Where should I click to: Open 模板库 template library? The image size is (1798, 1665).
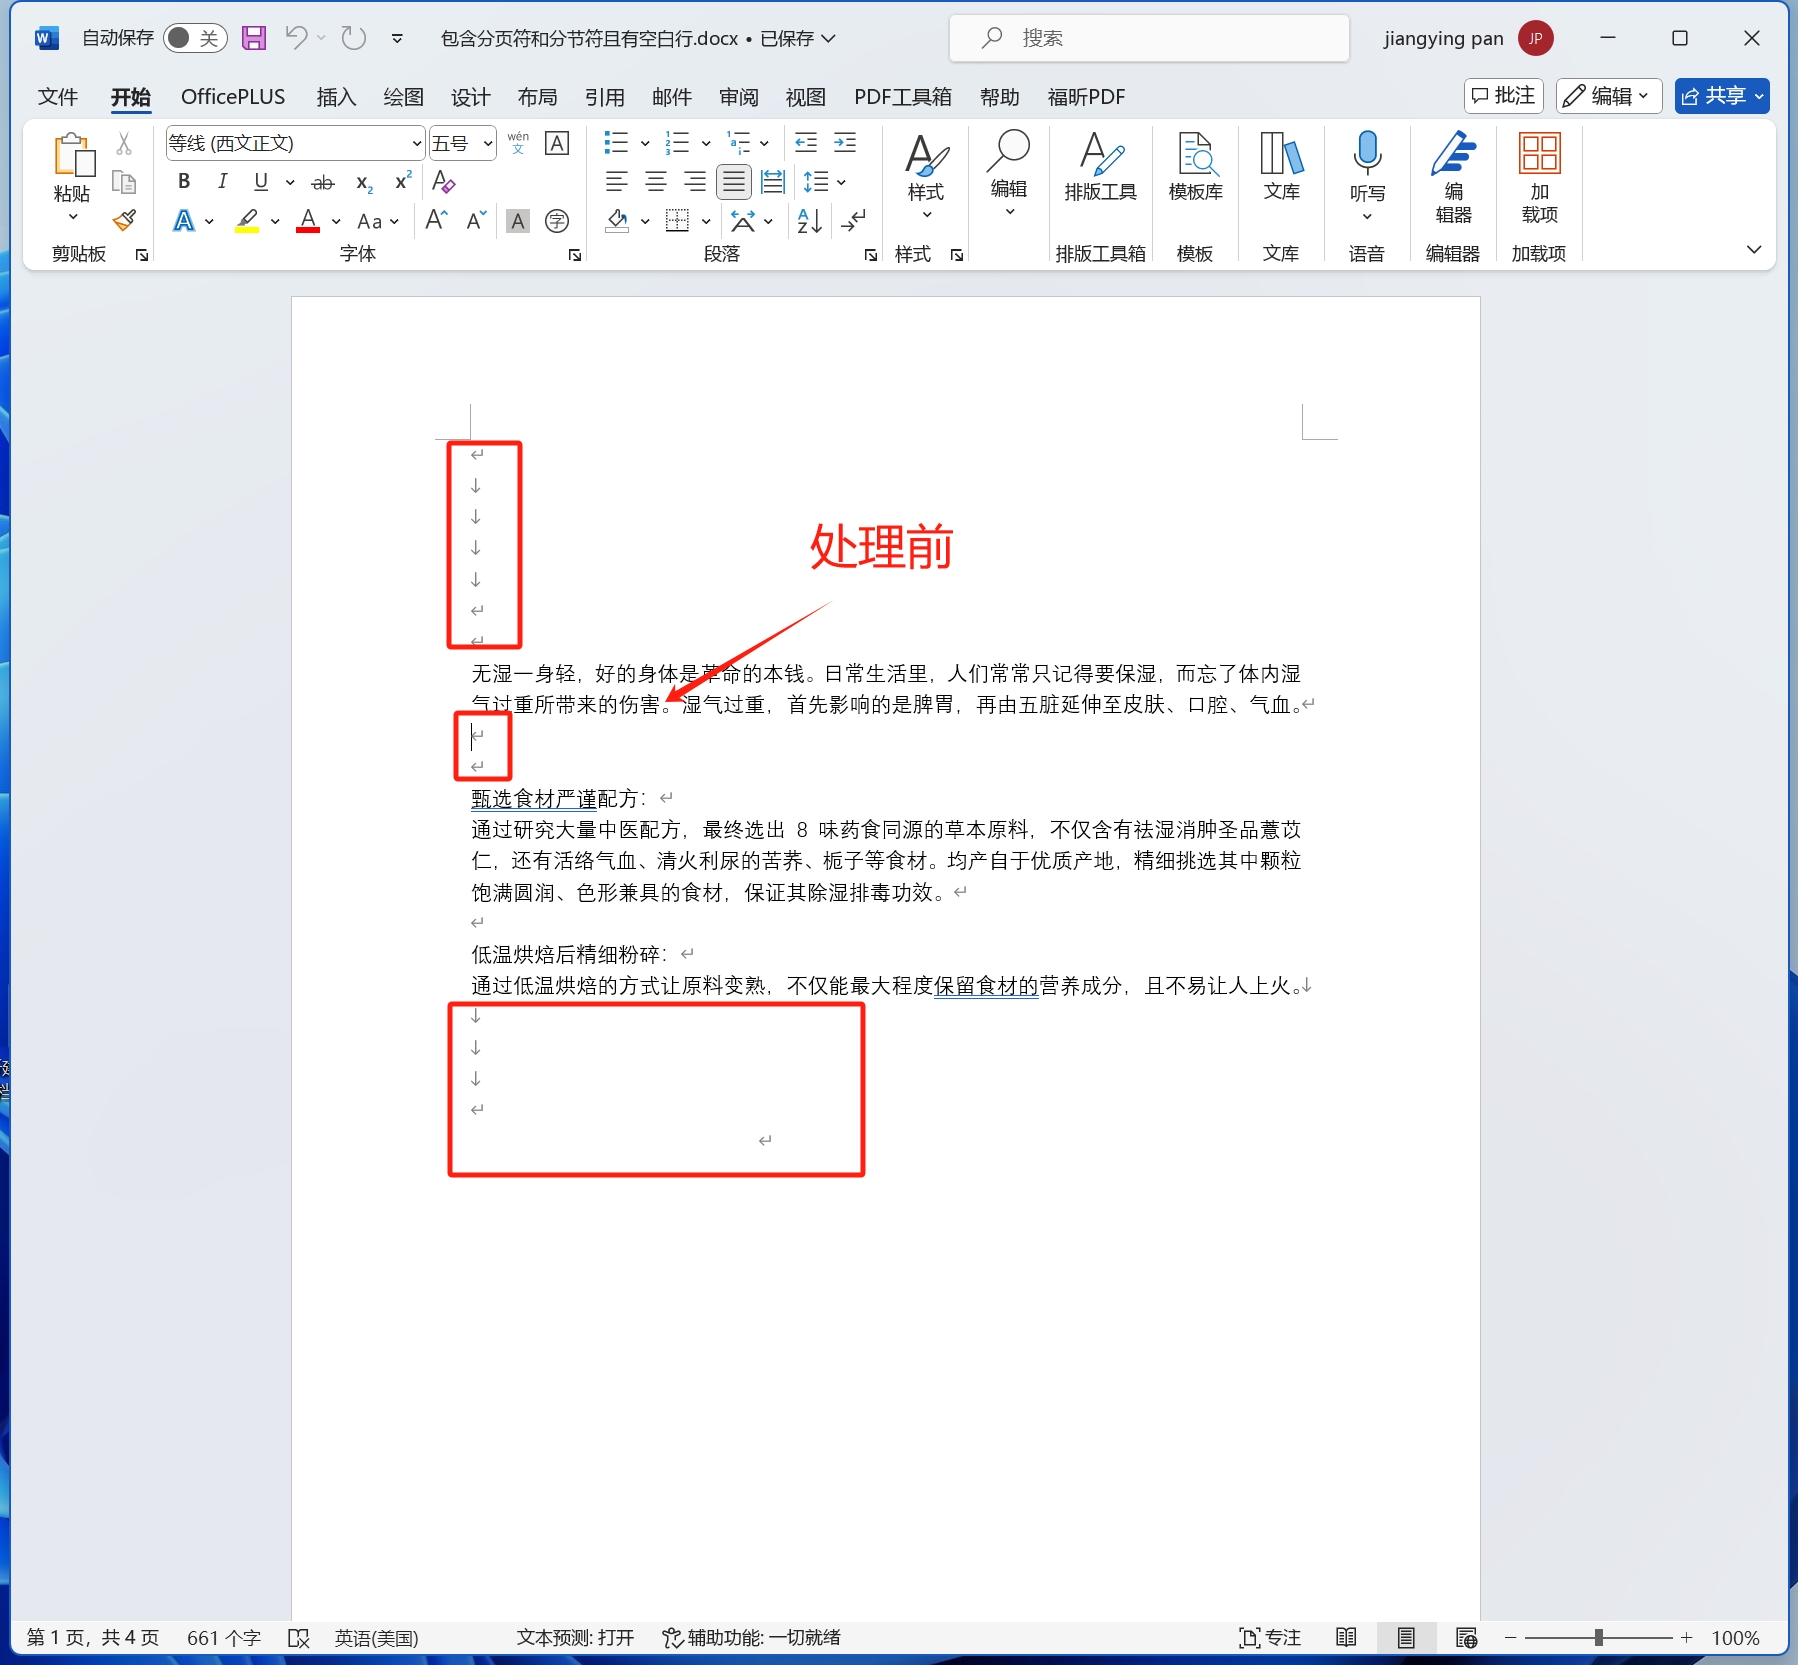click(x=1196, y=167)
